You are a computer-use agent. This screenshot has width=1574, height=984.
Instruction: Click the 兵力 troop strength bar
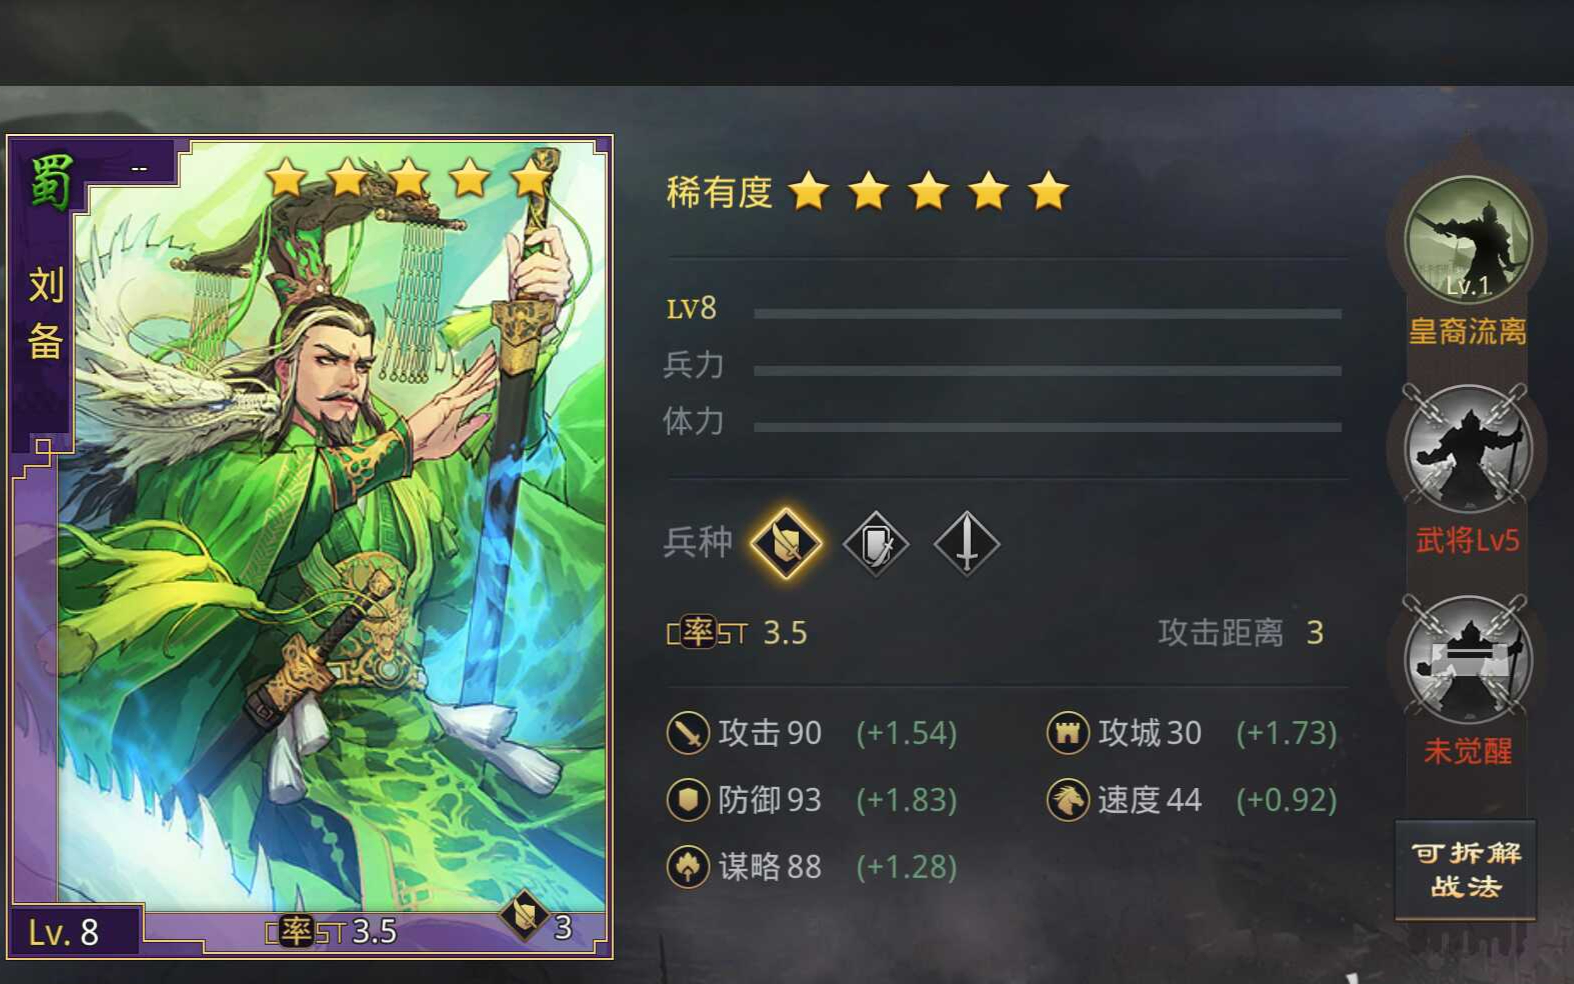point(1047,371)
